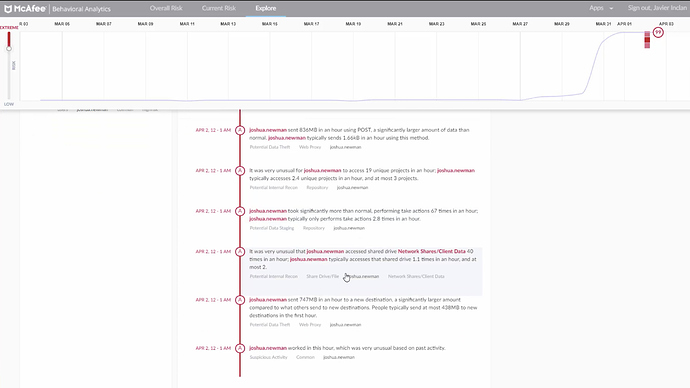
Task: Click Sign out, Javier Indan link
Action: coord(657,8)
